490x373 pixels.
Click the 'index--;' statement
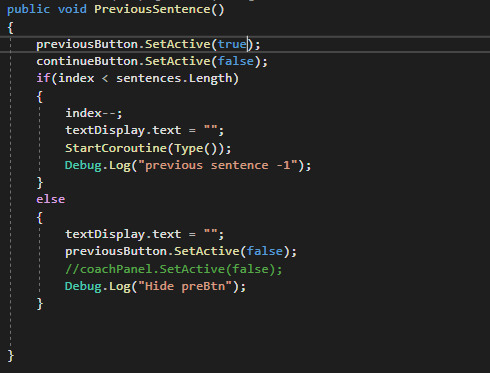click(x=94, y=113)
